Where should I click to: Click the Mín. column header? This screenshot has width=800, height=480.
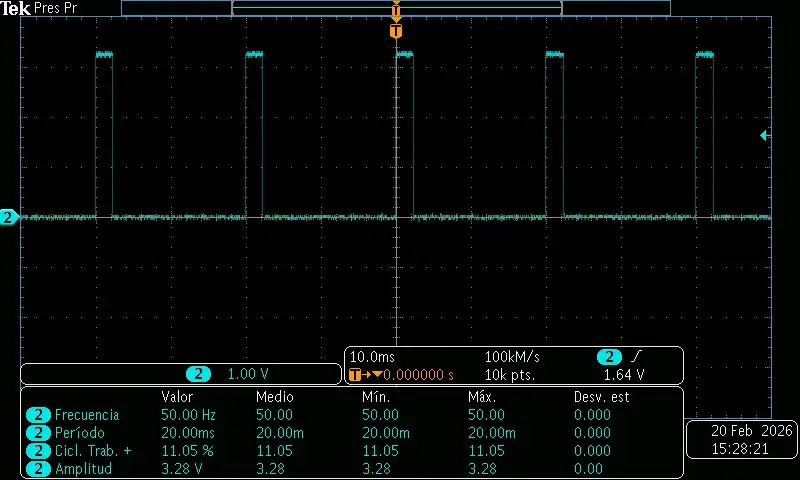376,397
